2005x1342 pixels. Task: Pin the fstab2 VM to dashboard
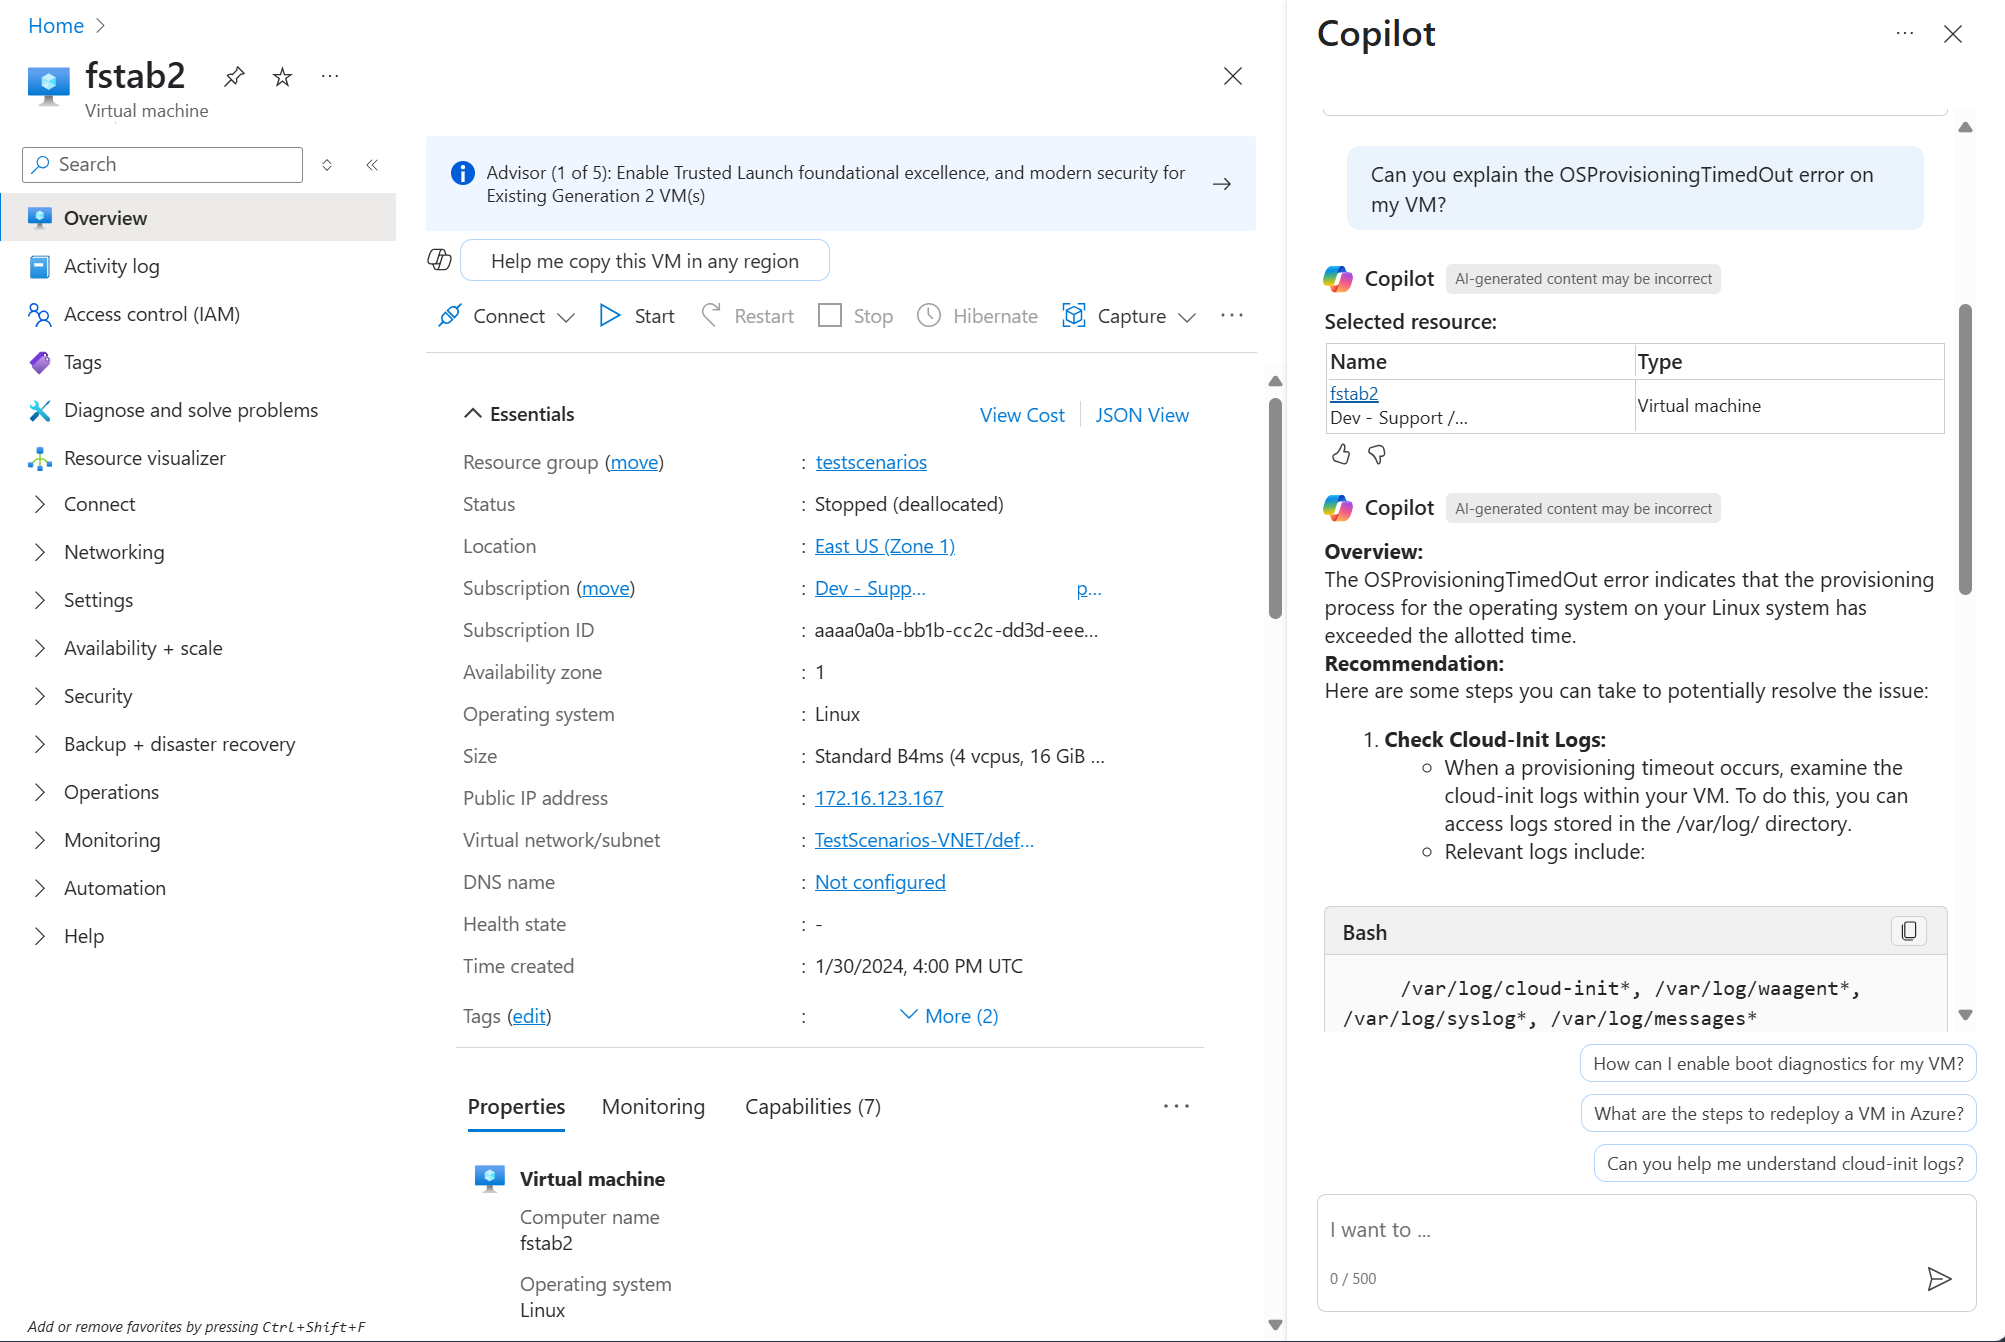[234, 77]
